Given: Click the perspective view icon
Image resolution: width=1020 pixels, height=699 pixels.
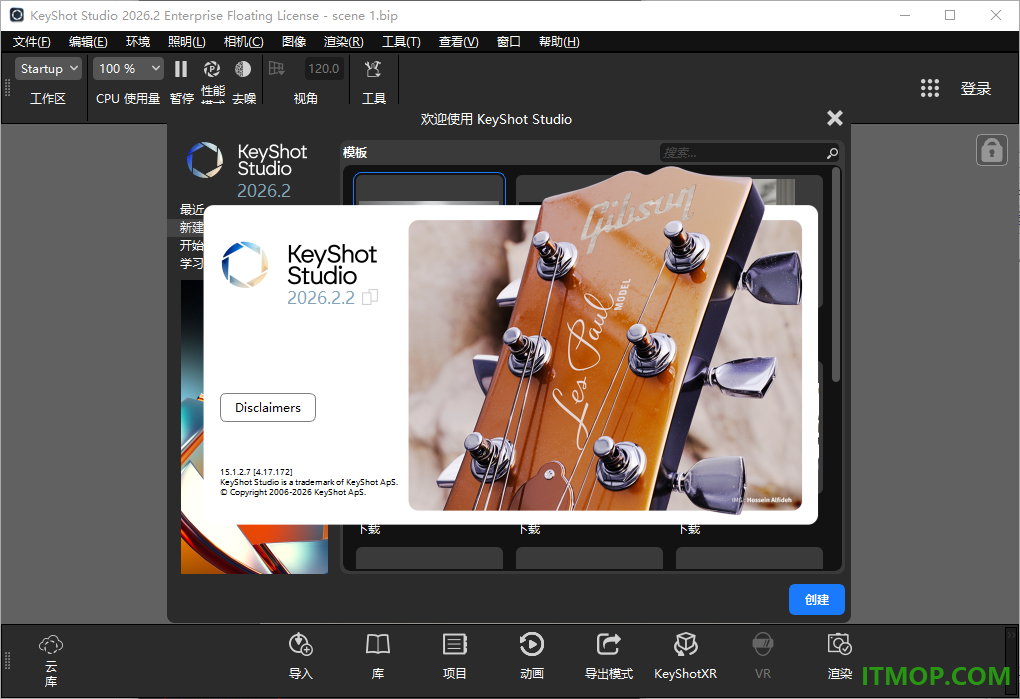Looking at the screenshot, I should pos(276,68).
